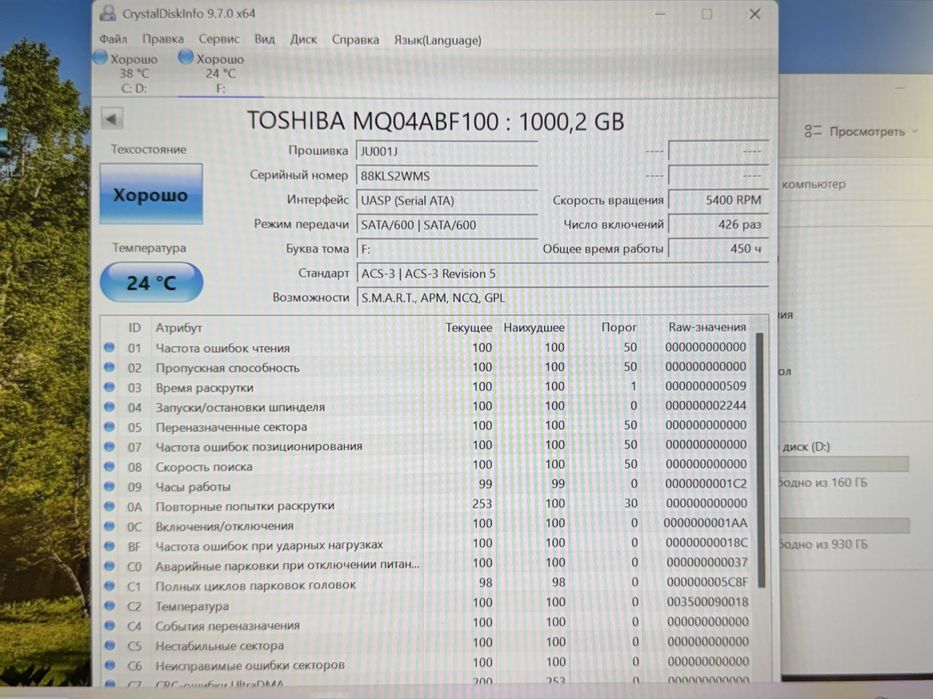Image resolution: width=933 pixels, height=699 pixels.
Task: Click the status dot for attribute 0A
Action: click(109, 506)
